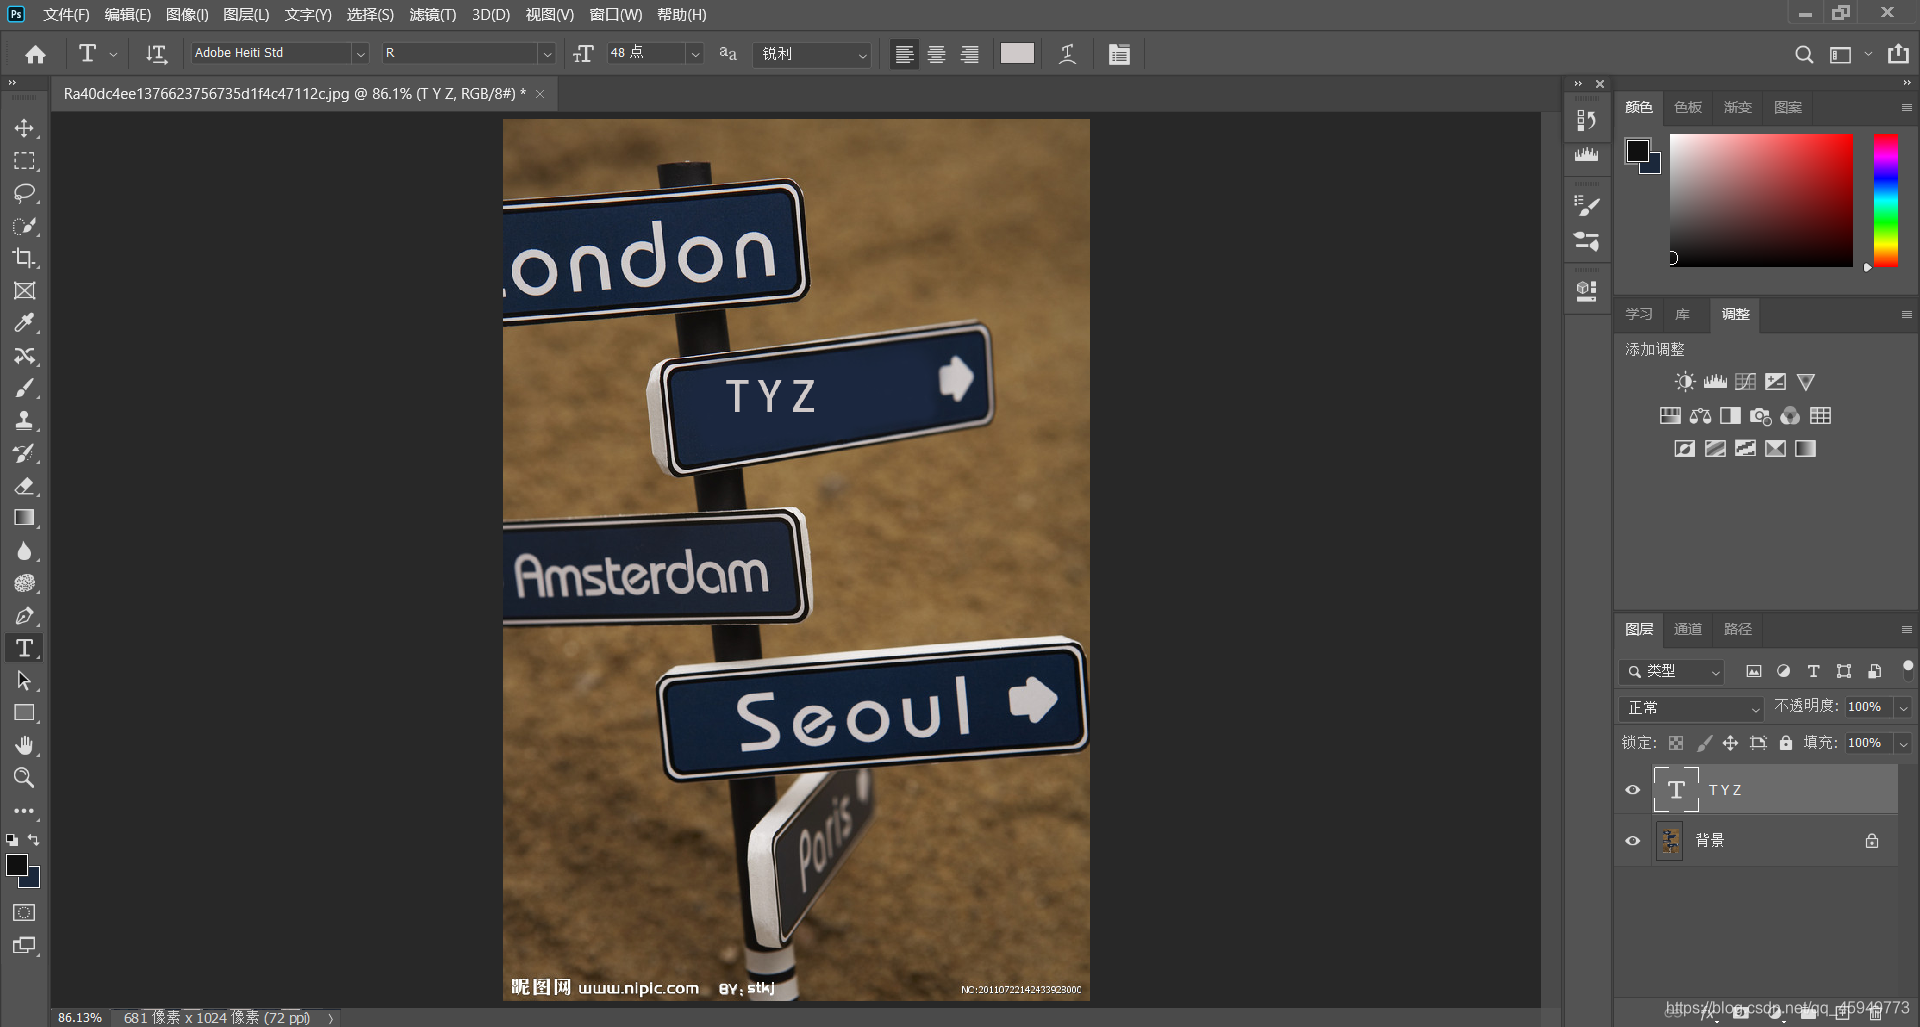This screenshot has height=1027, width=1920.
Task: Select the Path Selection tool
Action: tap(24, 681)
